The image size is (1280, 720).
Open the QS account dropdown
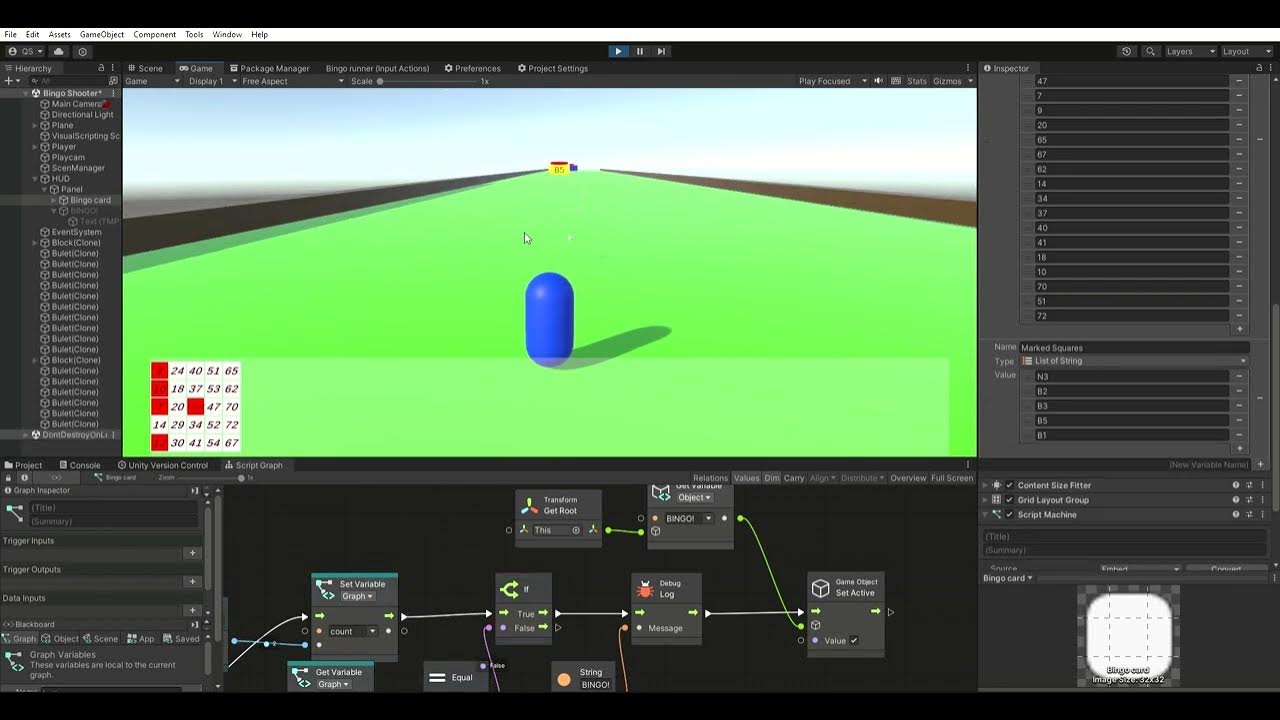click(x=25, y=51)
